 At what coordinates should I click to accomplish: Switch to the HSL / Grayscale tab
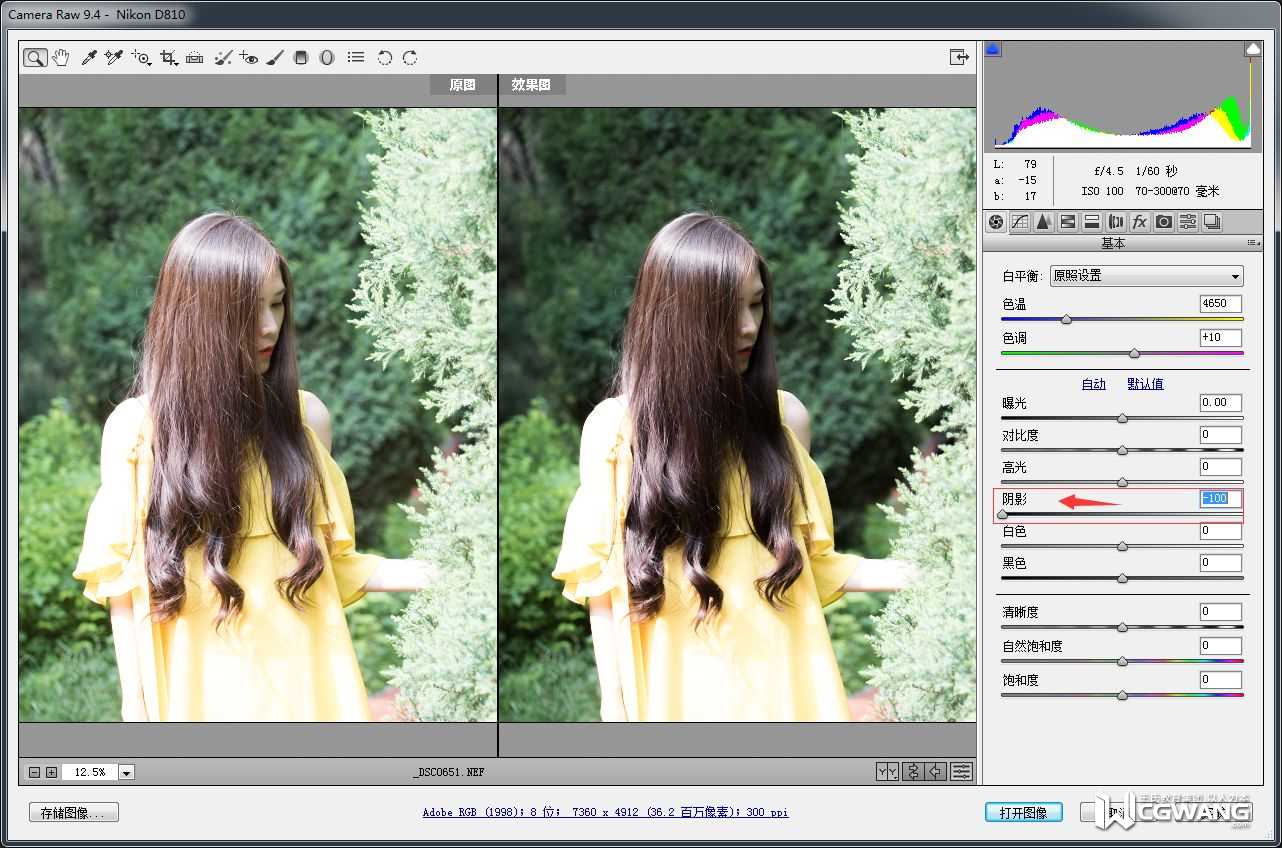[x=1067, y=222]
